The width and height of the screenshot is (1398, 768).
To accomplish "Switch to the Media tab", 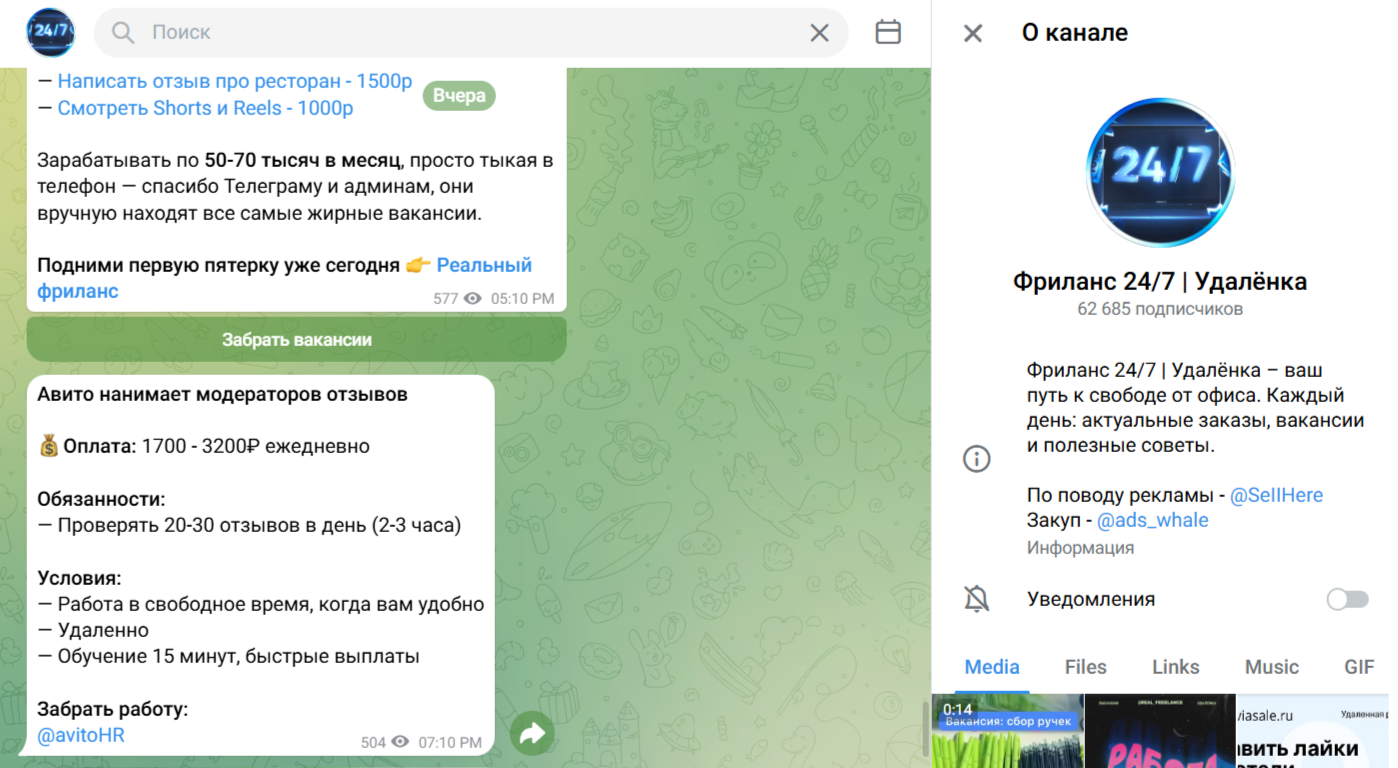I will point(991,667).
